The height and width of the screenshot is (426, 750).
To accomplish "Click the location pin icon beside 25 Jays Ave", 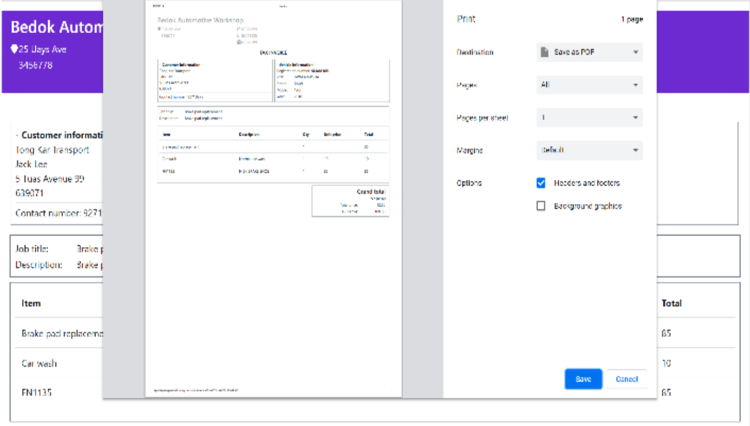I will click(14, 49).
